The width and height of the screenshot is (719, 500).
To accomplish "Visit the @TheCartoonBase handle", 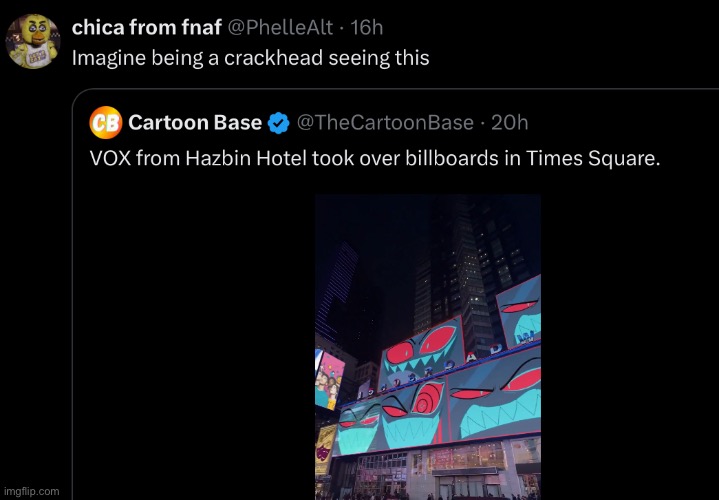I will tap(386, 123).
